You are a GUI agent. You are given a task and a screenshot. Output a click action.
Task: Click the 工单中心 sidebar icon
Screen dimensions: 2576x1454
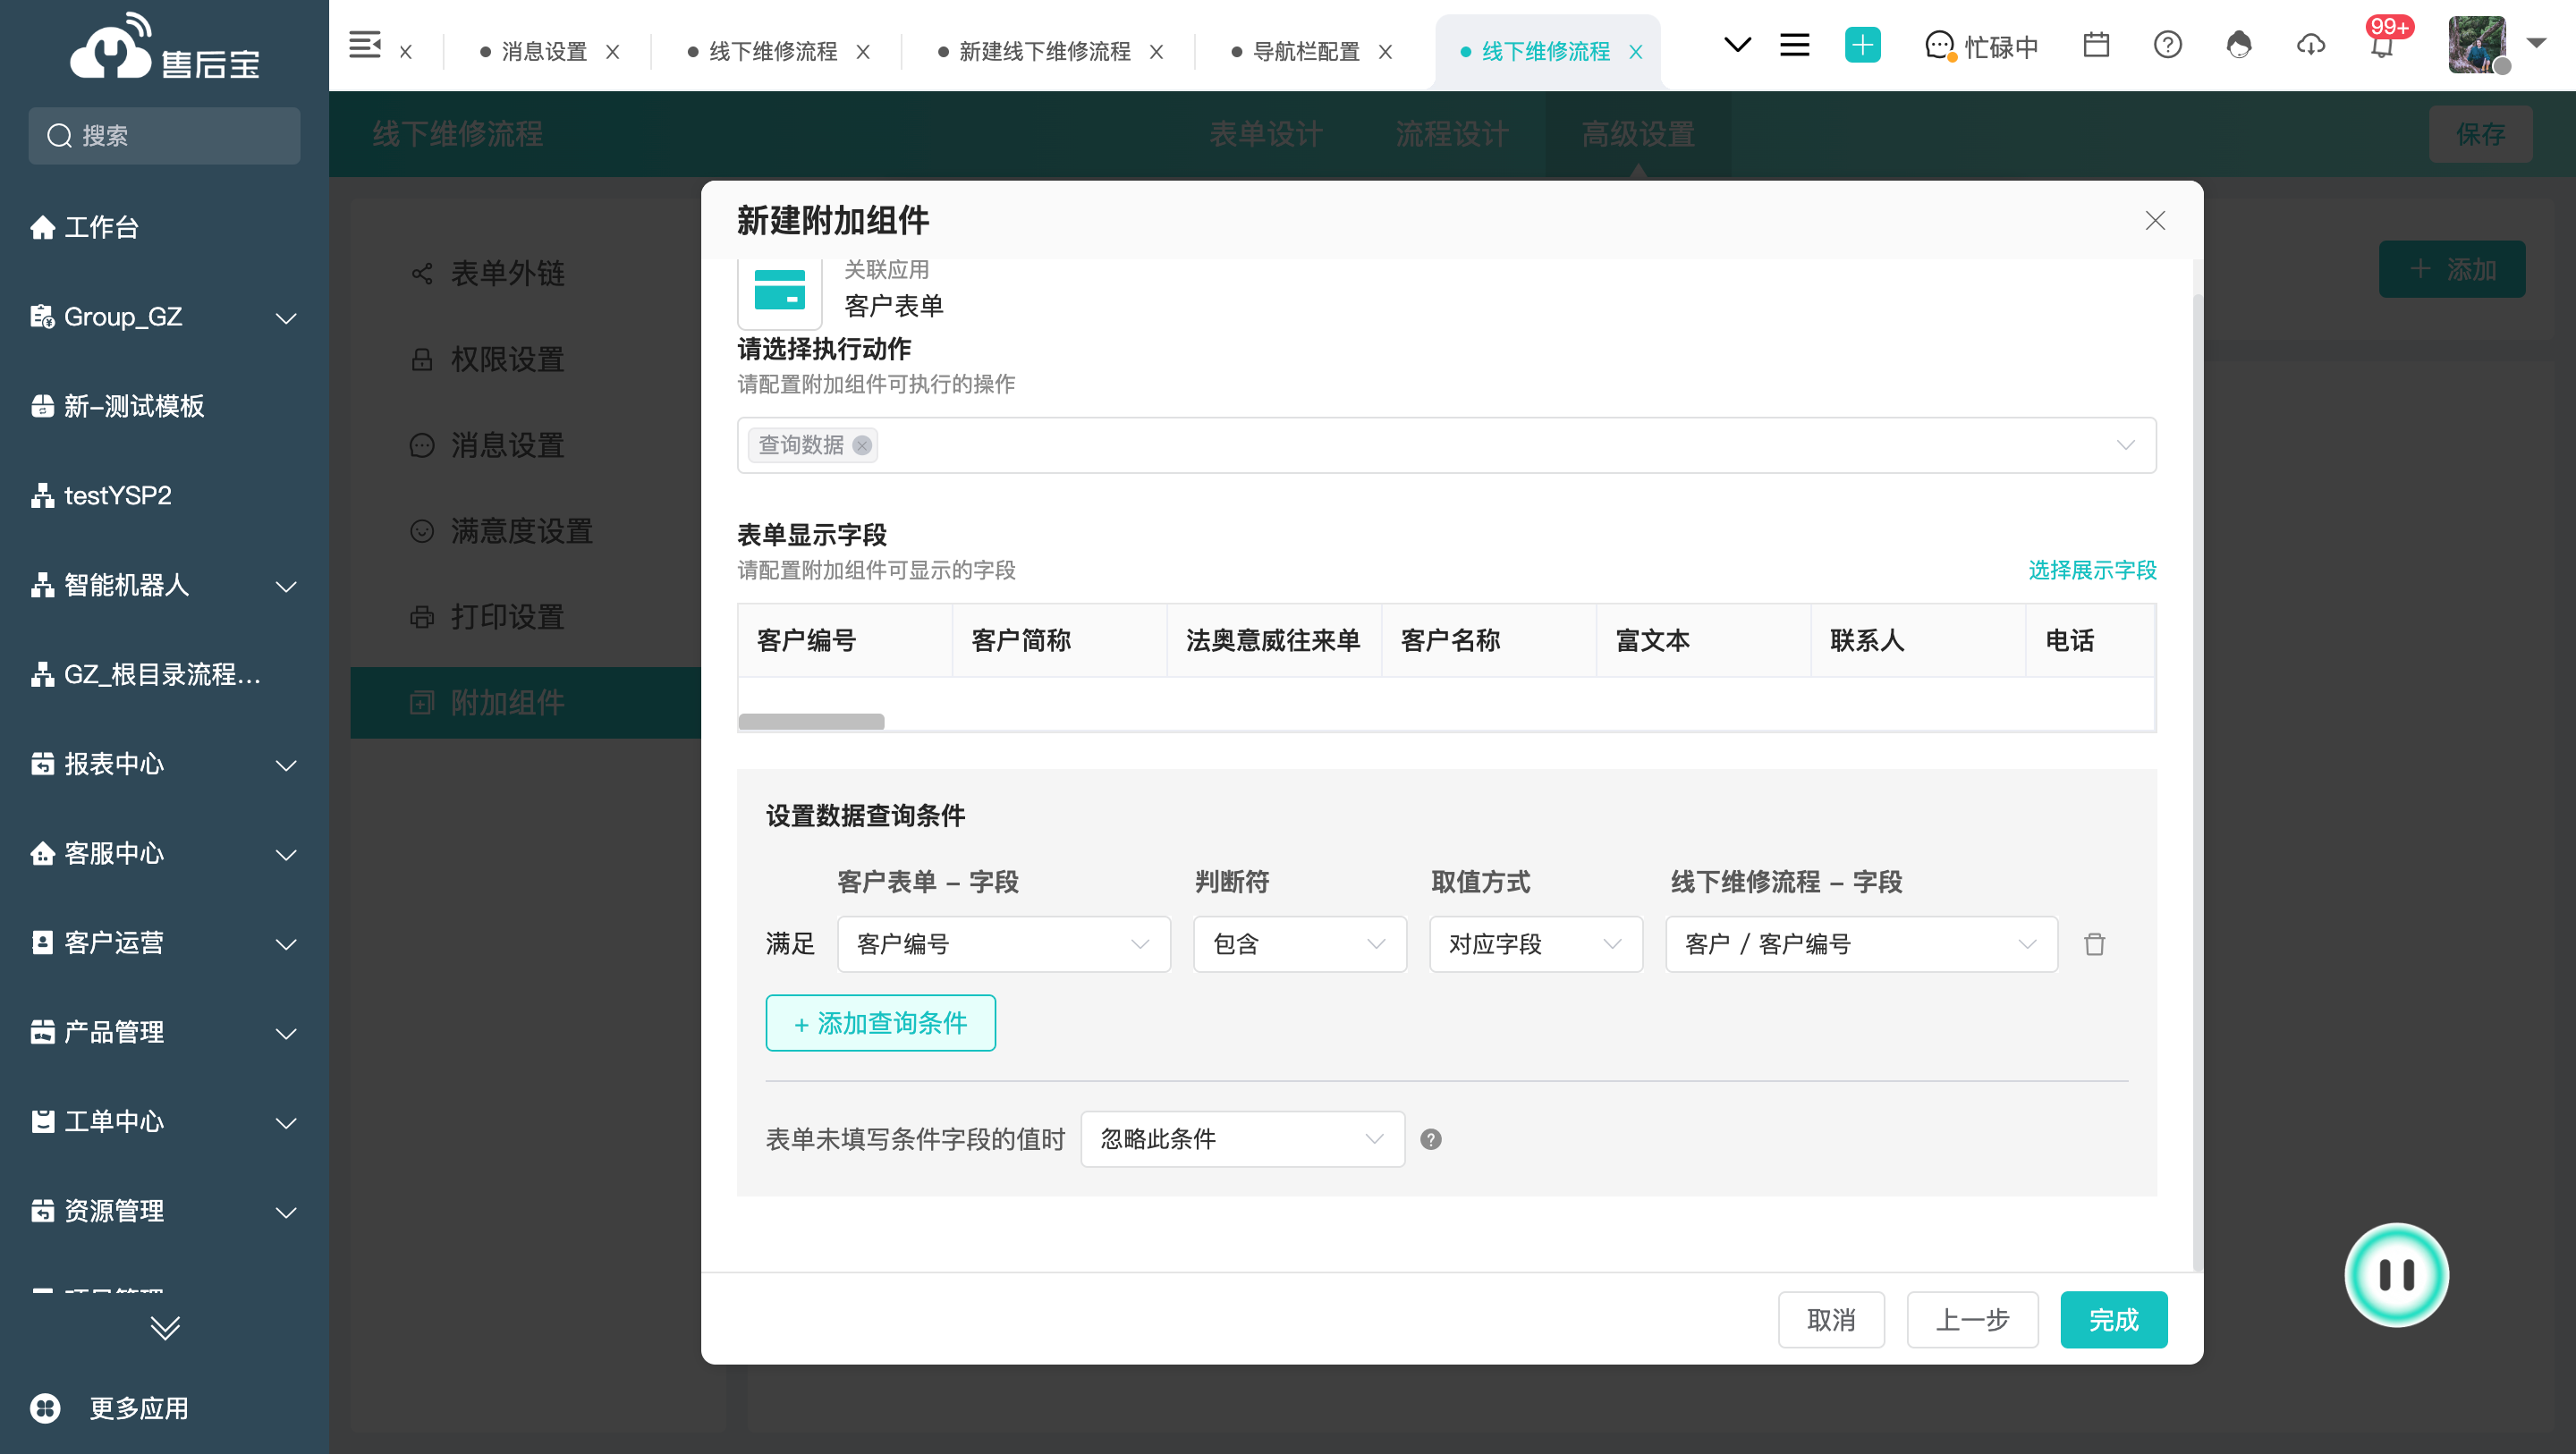pos(42,1122)
